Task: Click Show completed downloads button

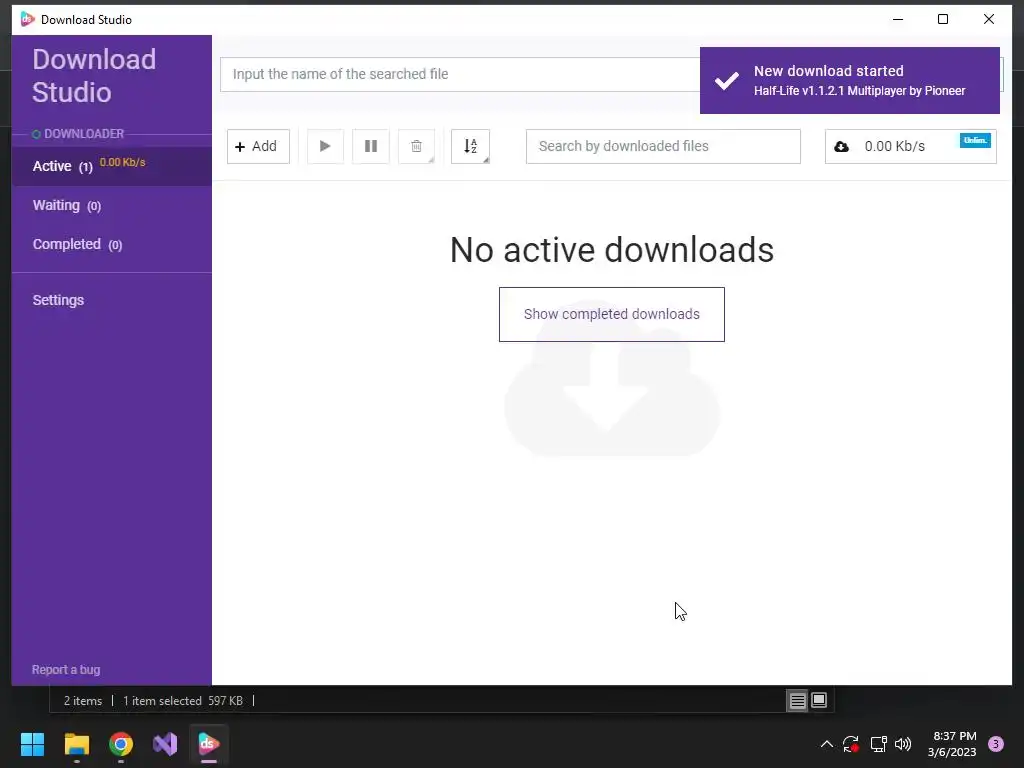Action: click(x=612, y=314)
